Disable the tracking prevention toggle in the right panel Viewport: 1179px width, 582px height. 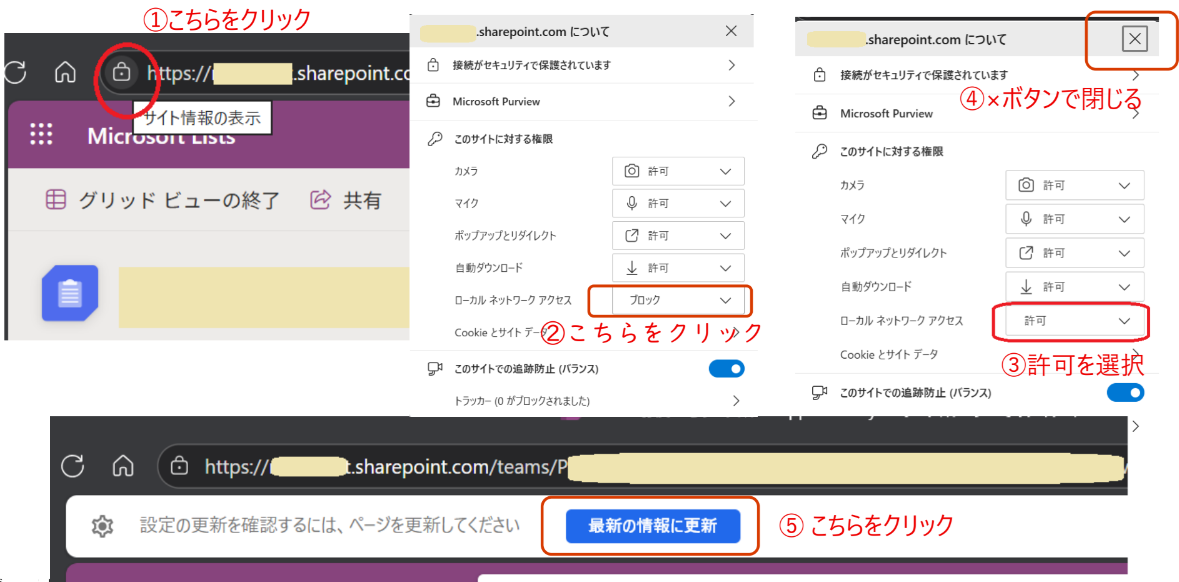click(x=1125, y=392)
